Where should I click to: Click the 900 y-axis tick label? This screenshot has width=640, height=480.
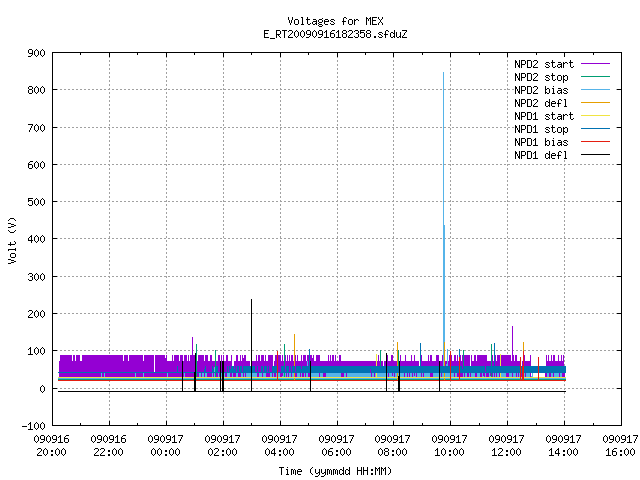coord(36,53)
